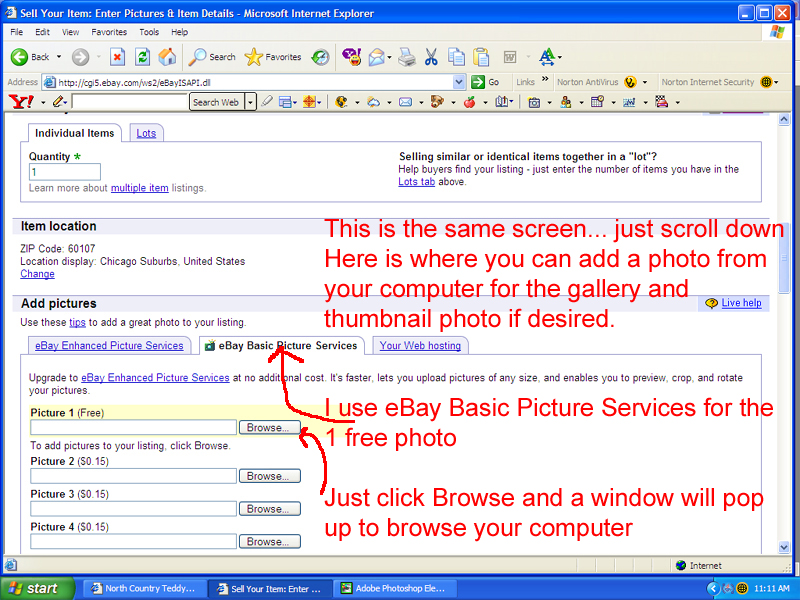800x600 pixels.
Task: Open the Windows Start button
Action: tap(34, 588)
